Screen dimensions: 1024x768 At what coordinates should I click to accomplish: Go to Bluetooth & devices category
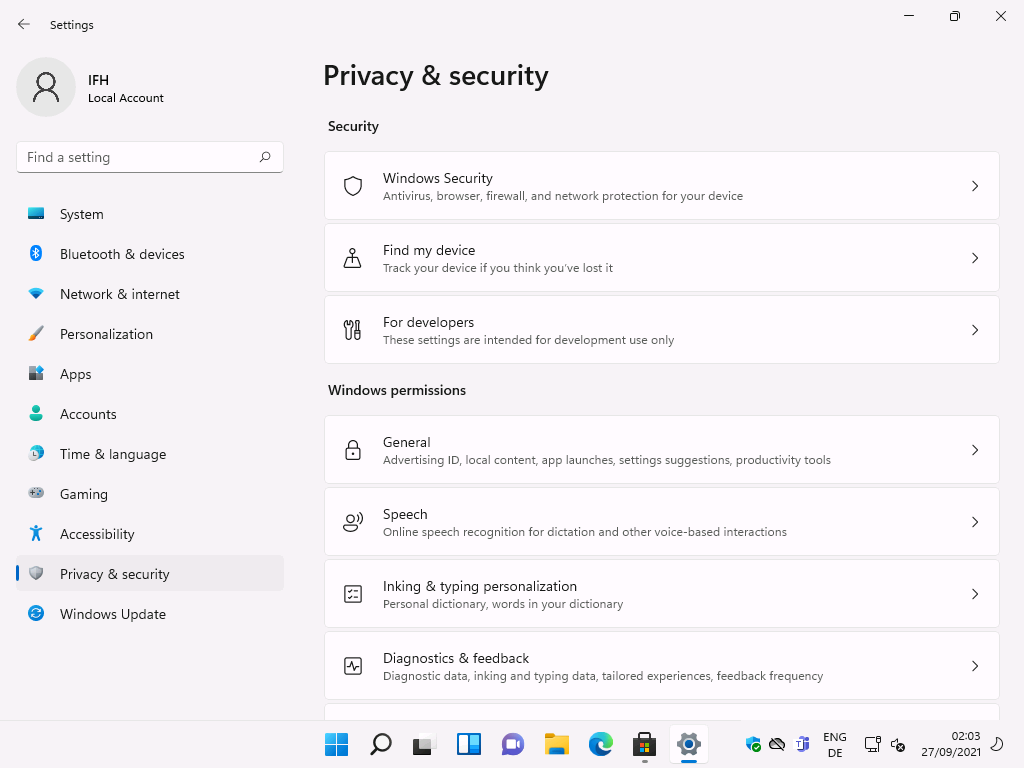tap(150, 253)
